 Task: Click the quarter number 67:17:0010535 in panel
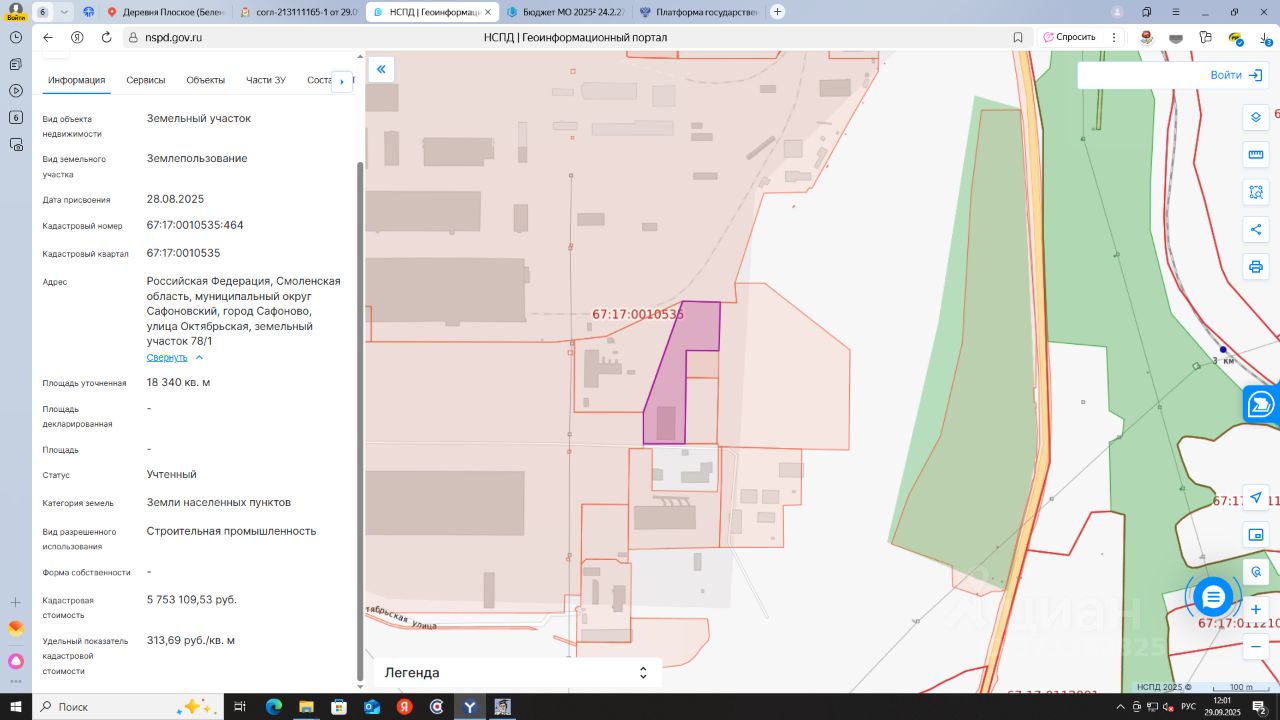(183, 253)
